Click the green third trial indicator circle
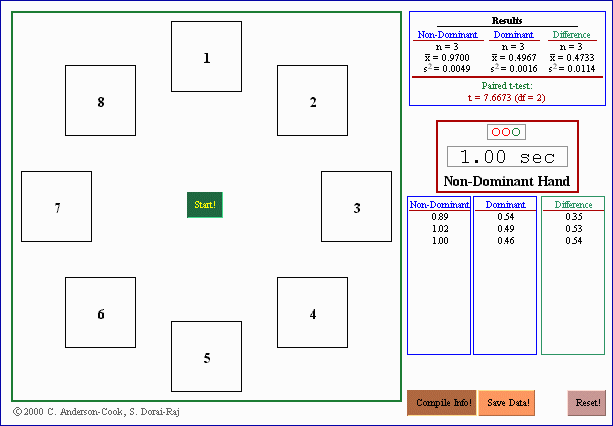 [516, 132]
